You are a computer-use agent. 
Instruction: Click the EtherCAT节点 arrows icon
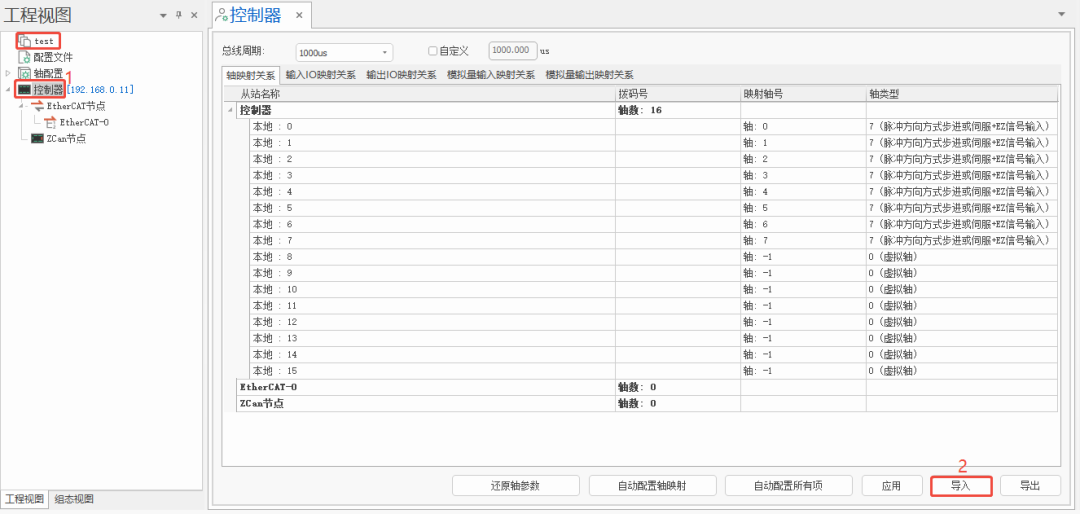(x=38, y=106)
